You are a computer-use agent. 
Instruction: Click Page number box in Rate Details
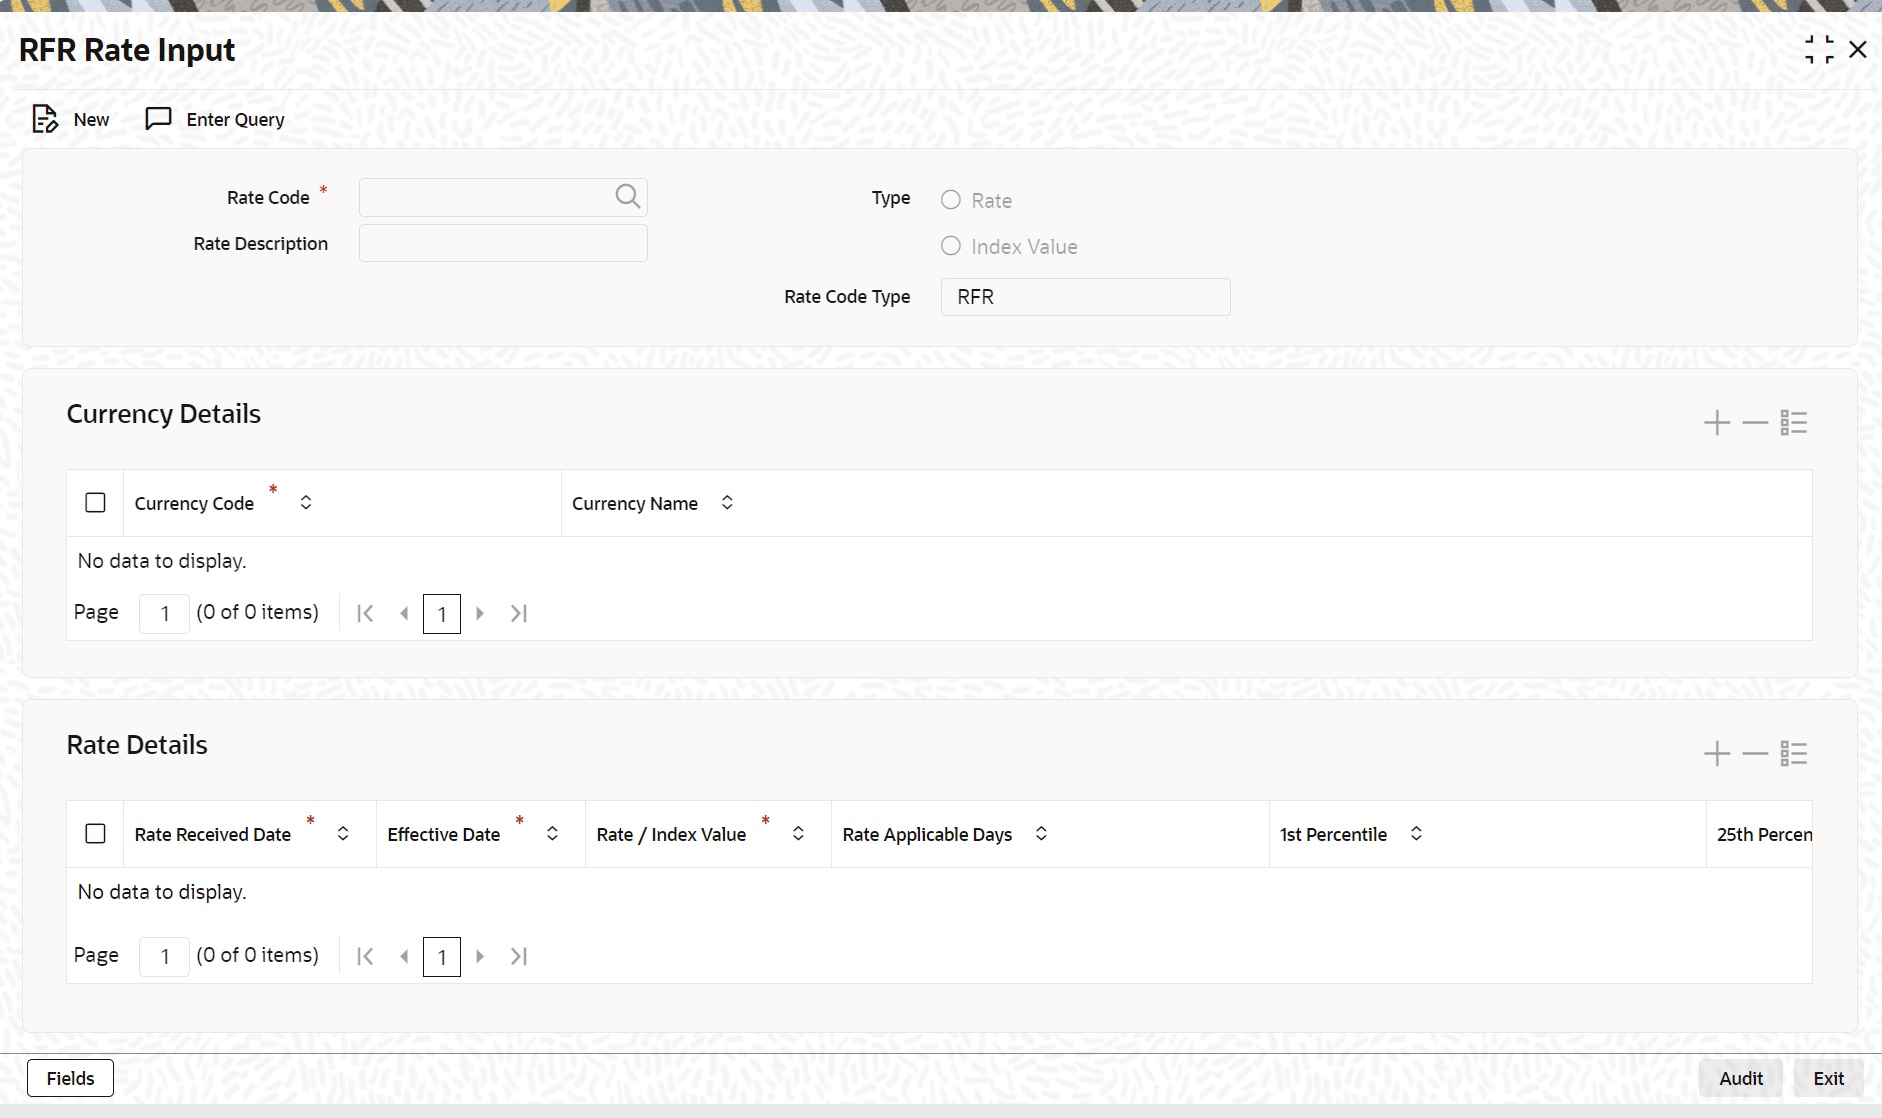[164, 956]
